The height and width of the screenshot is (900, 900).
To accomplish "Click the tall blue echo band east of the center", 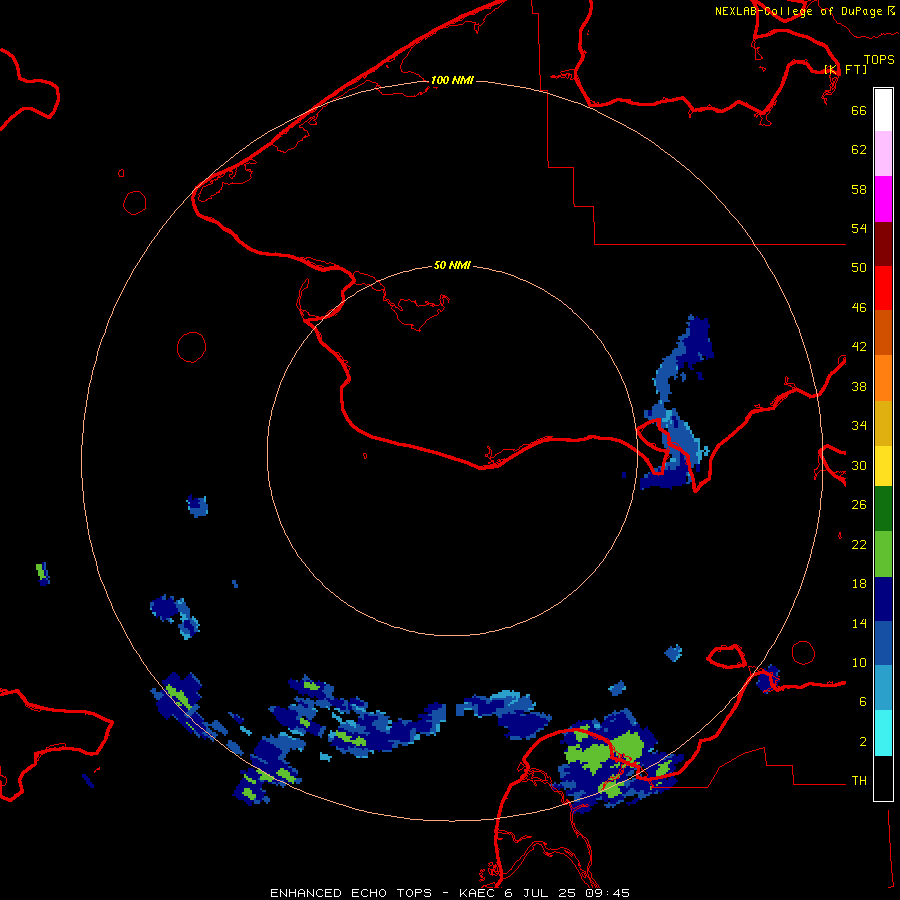I will coord(678,402).
